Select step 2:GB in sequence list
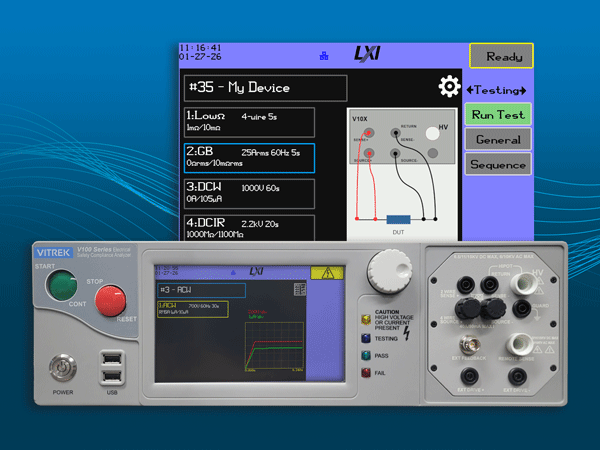 point(249,158)
